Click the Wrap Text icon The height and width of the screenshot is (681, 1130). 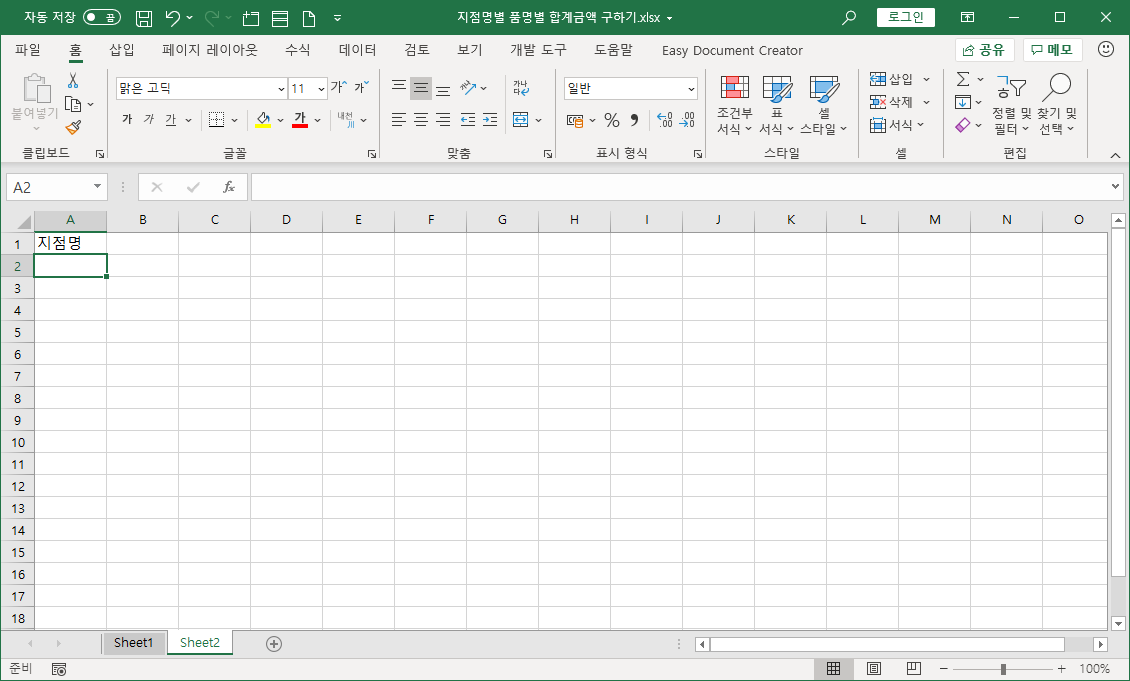pos(520,88)
